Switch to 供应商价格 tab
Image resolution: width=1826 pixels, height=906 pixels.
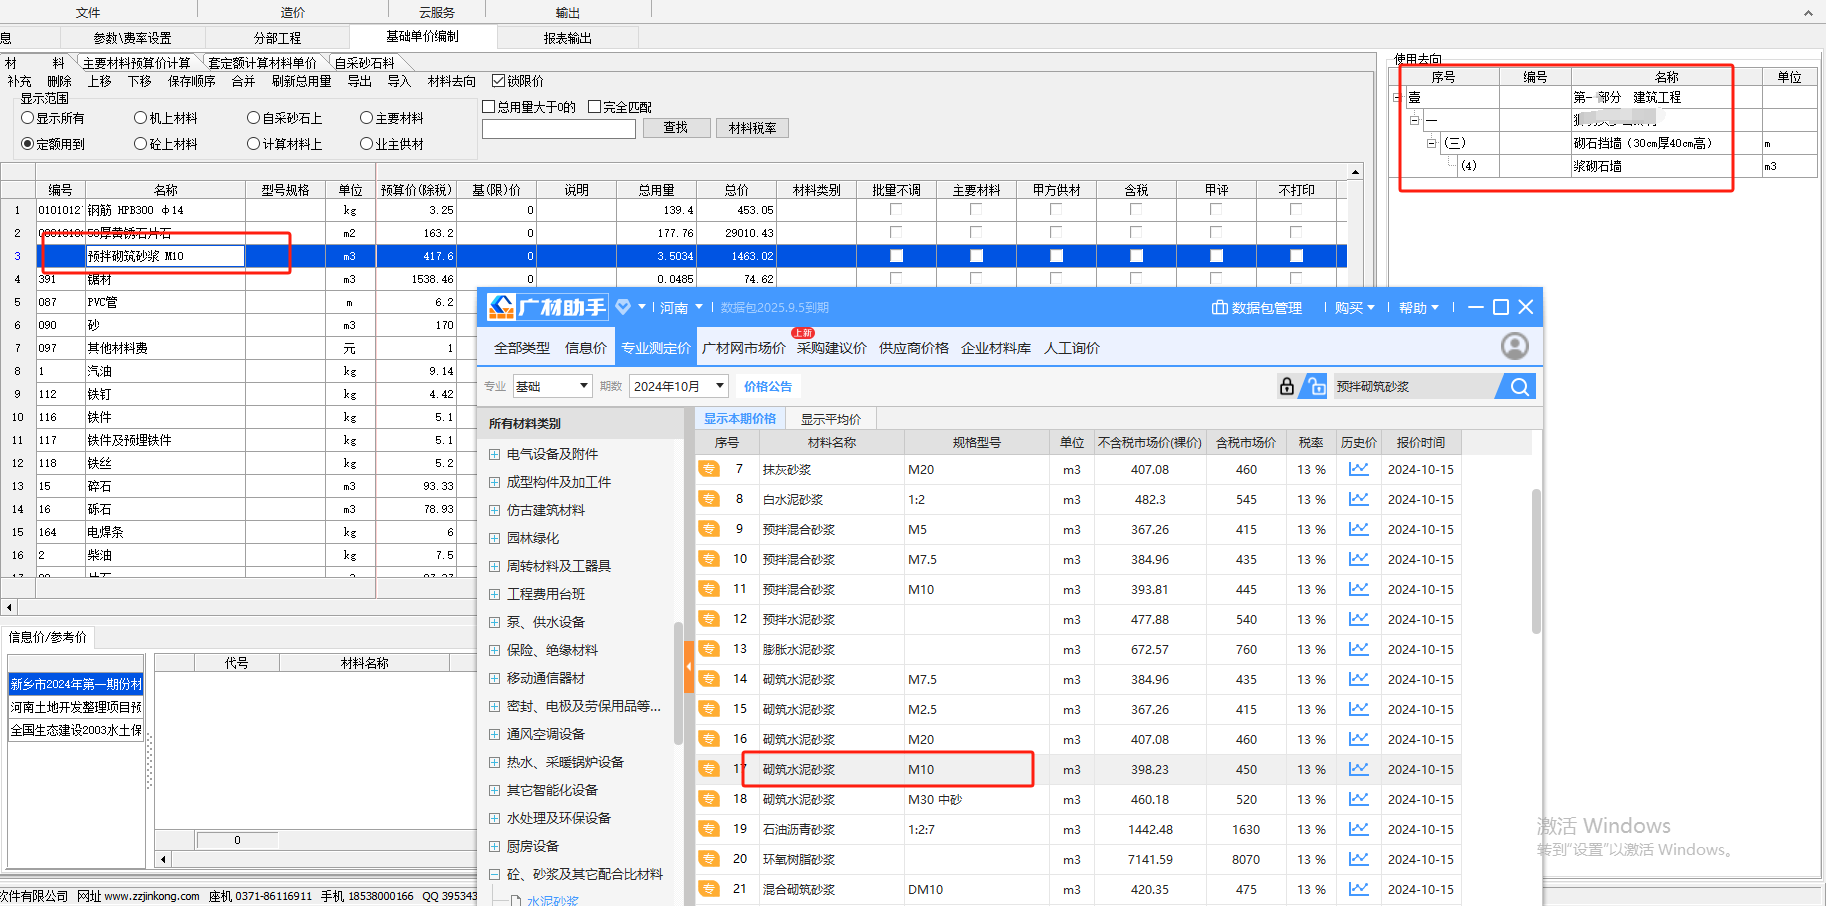click(x=914, y=348)
